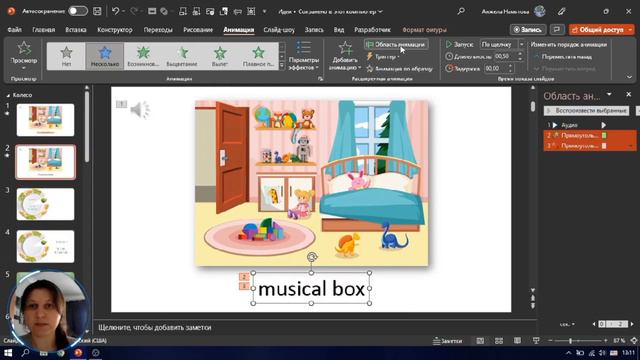The height and width of the screenshot is (360, 640).
Task: Open dropdown arrow of entry 3 Прямоугольник
Action: [631, 146]
